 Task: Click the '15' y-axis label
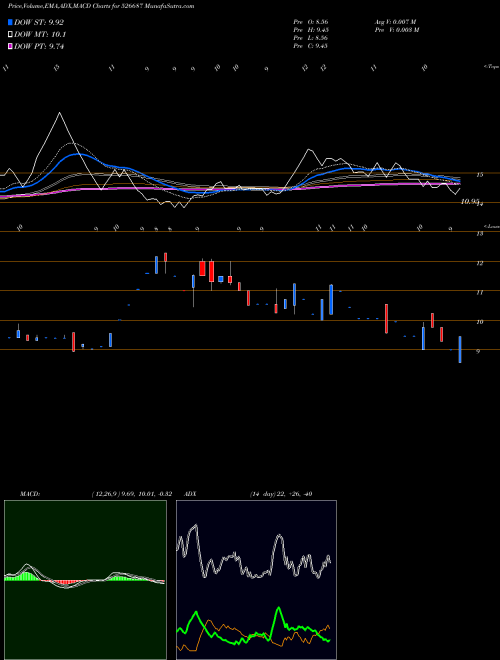[479, 175]
